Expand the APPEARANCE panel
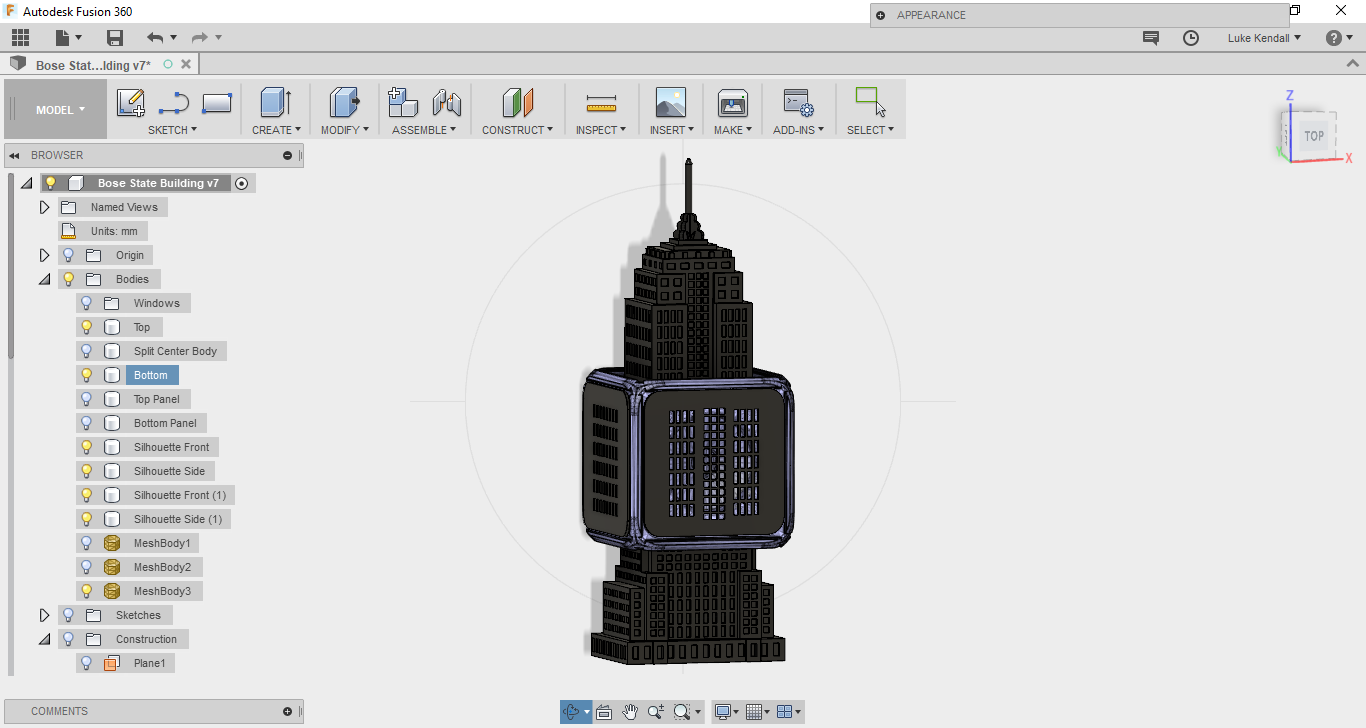Screen dimensions: 1366x728 (x=880, y=15)
